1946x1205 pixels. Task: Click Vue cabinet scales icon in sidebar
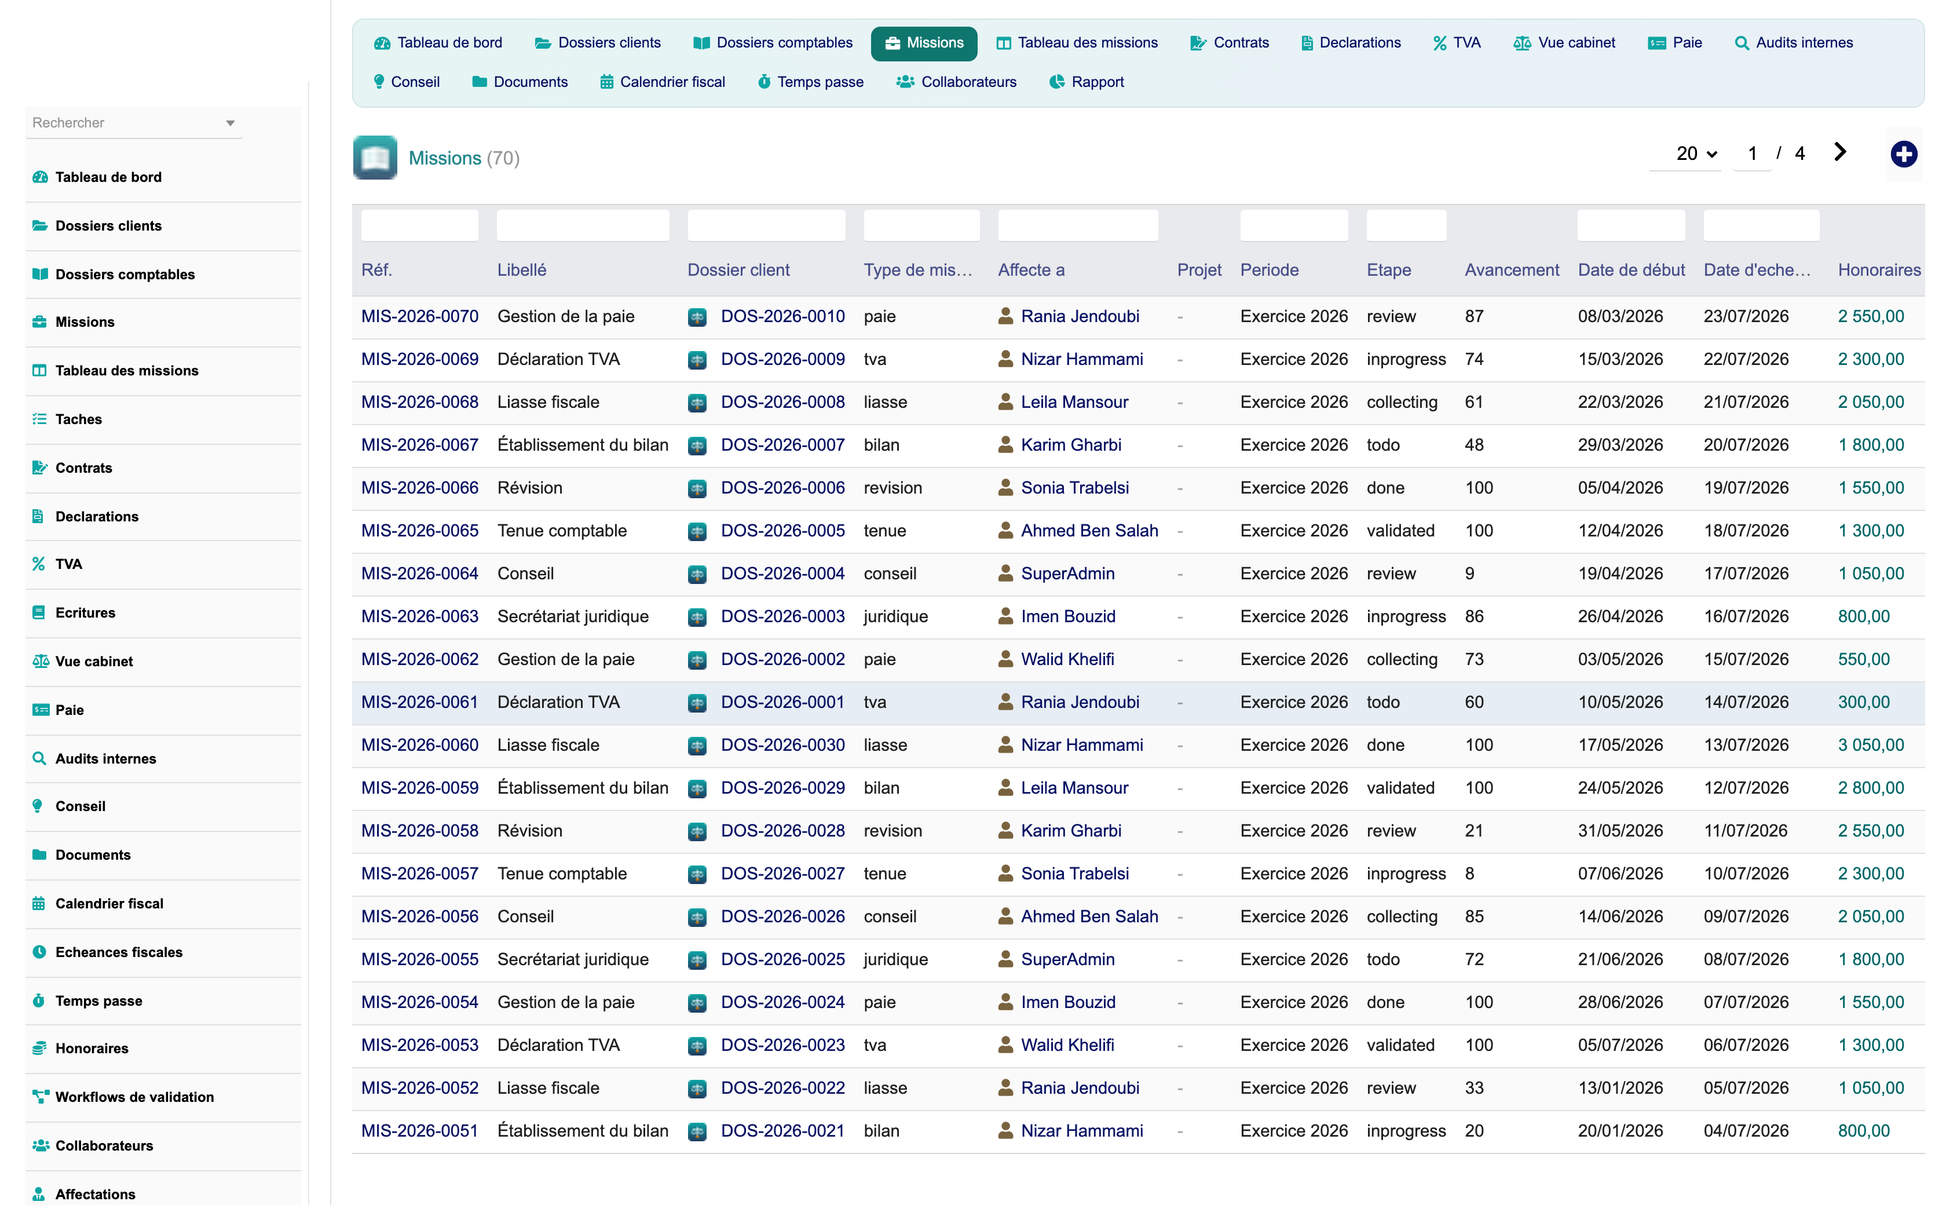[40, 661]
